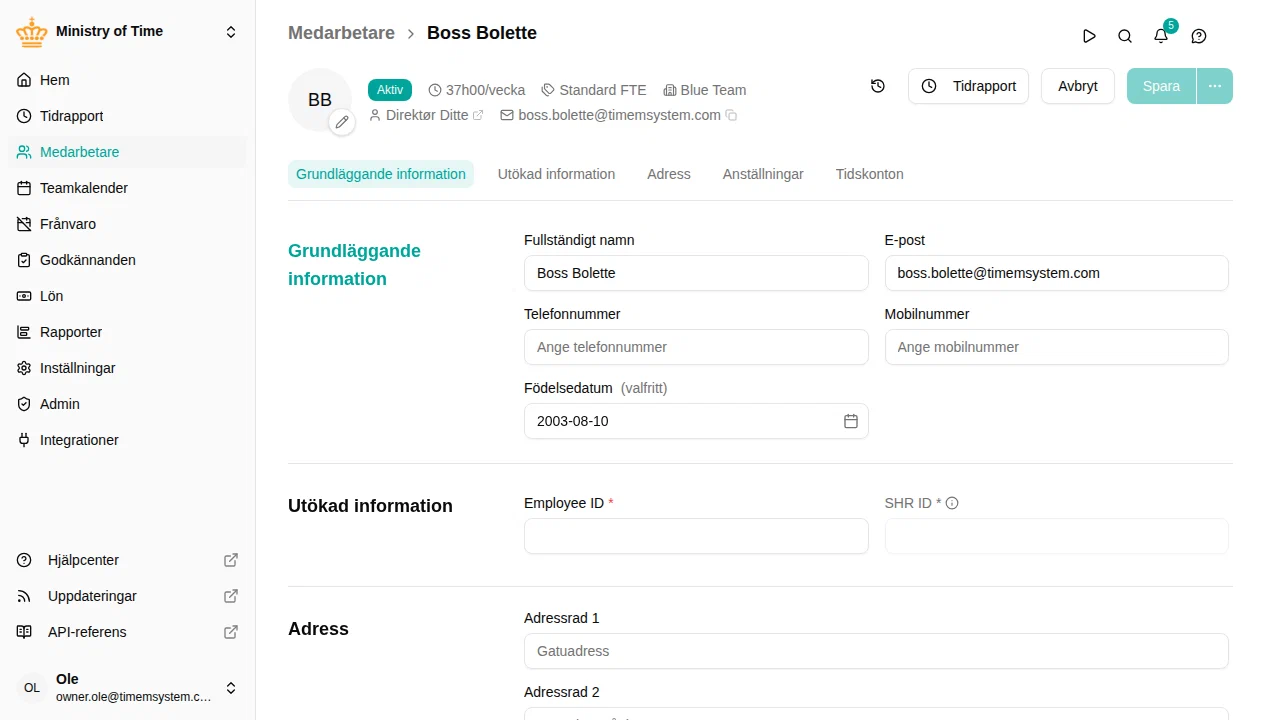This screenshot has width=1280, height=720.
Task: Click the history clock icon near Tidrapport
Action: click(878, 86)
